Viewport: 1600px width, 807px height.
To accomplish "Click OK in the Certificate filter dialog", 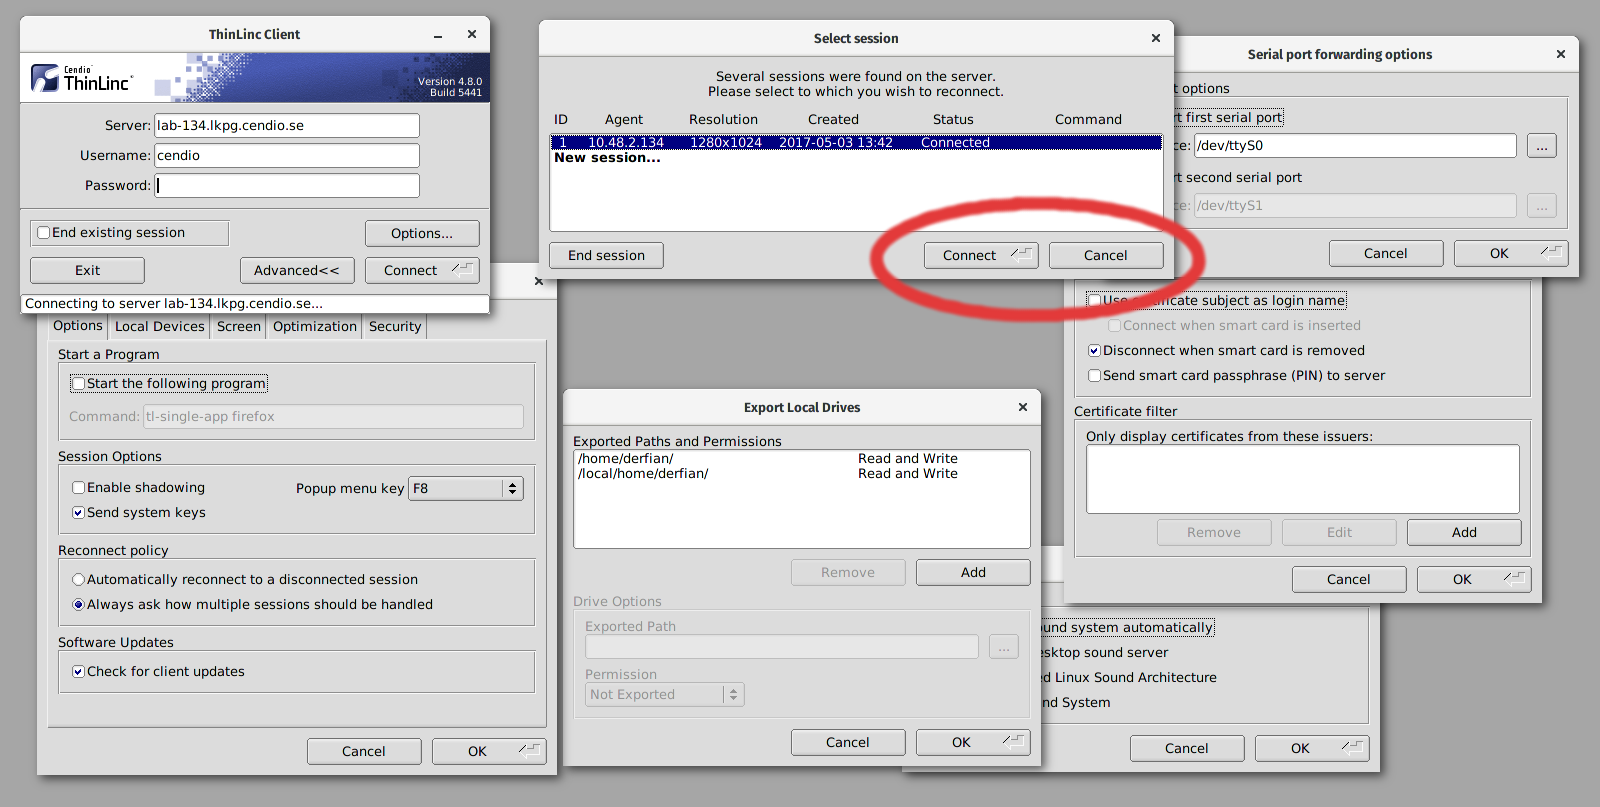I will tap(1474, 580).
